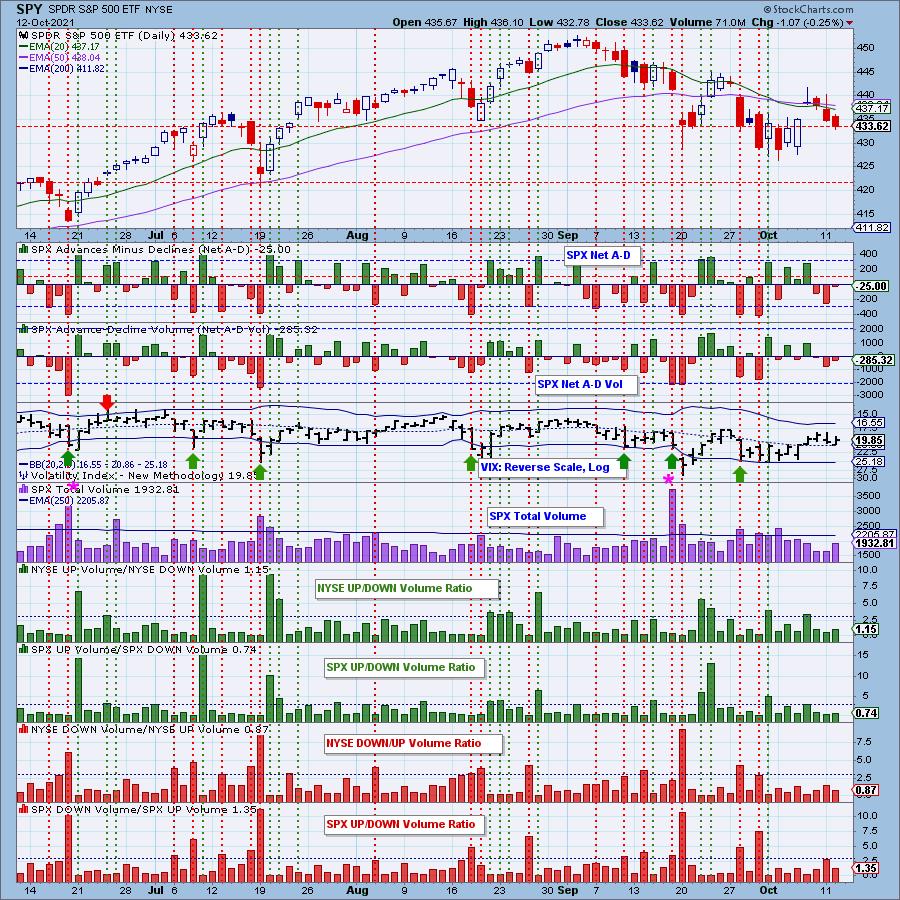Click green up arrow under VIX at July 19
The image size is (900, 900).
click(260, 472)
